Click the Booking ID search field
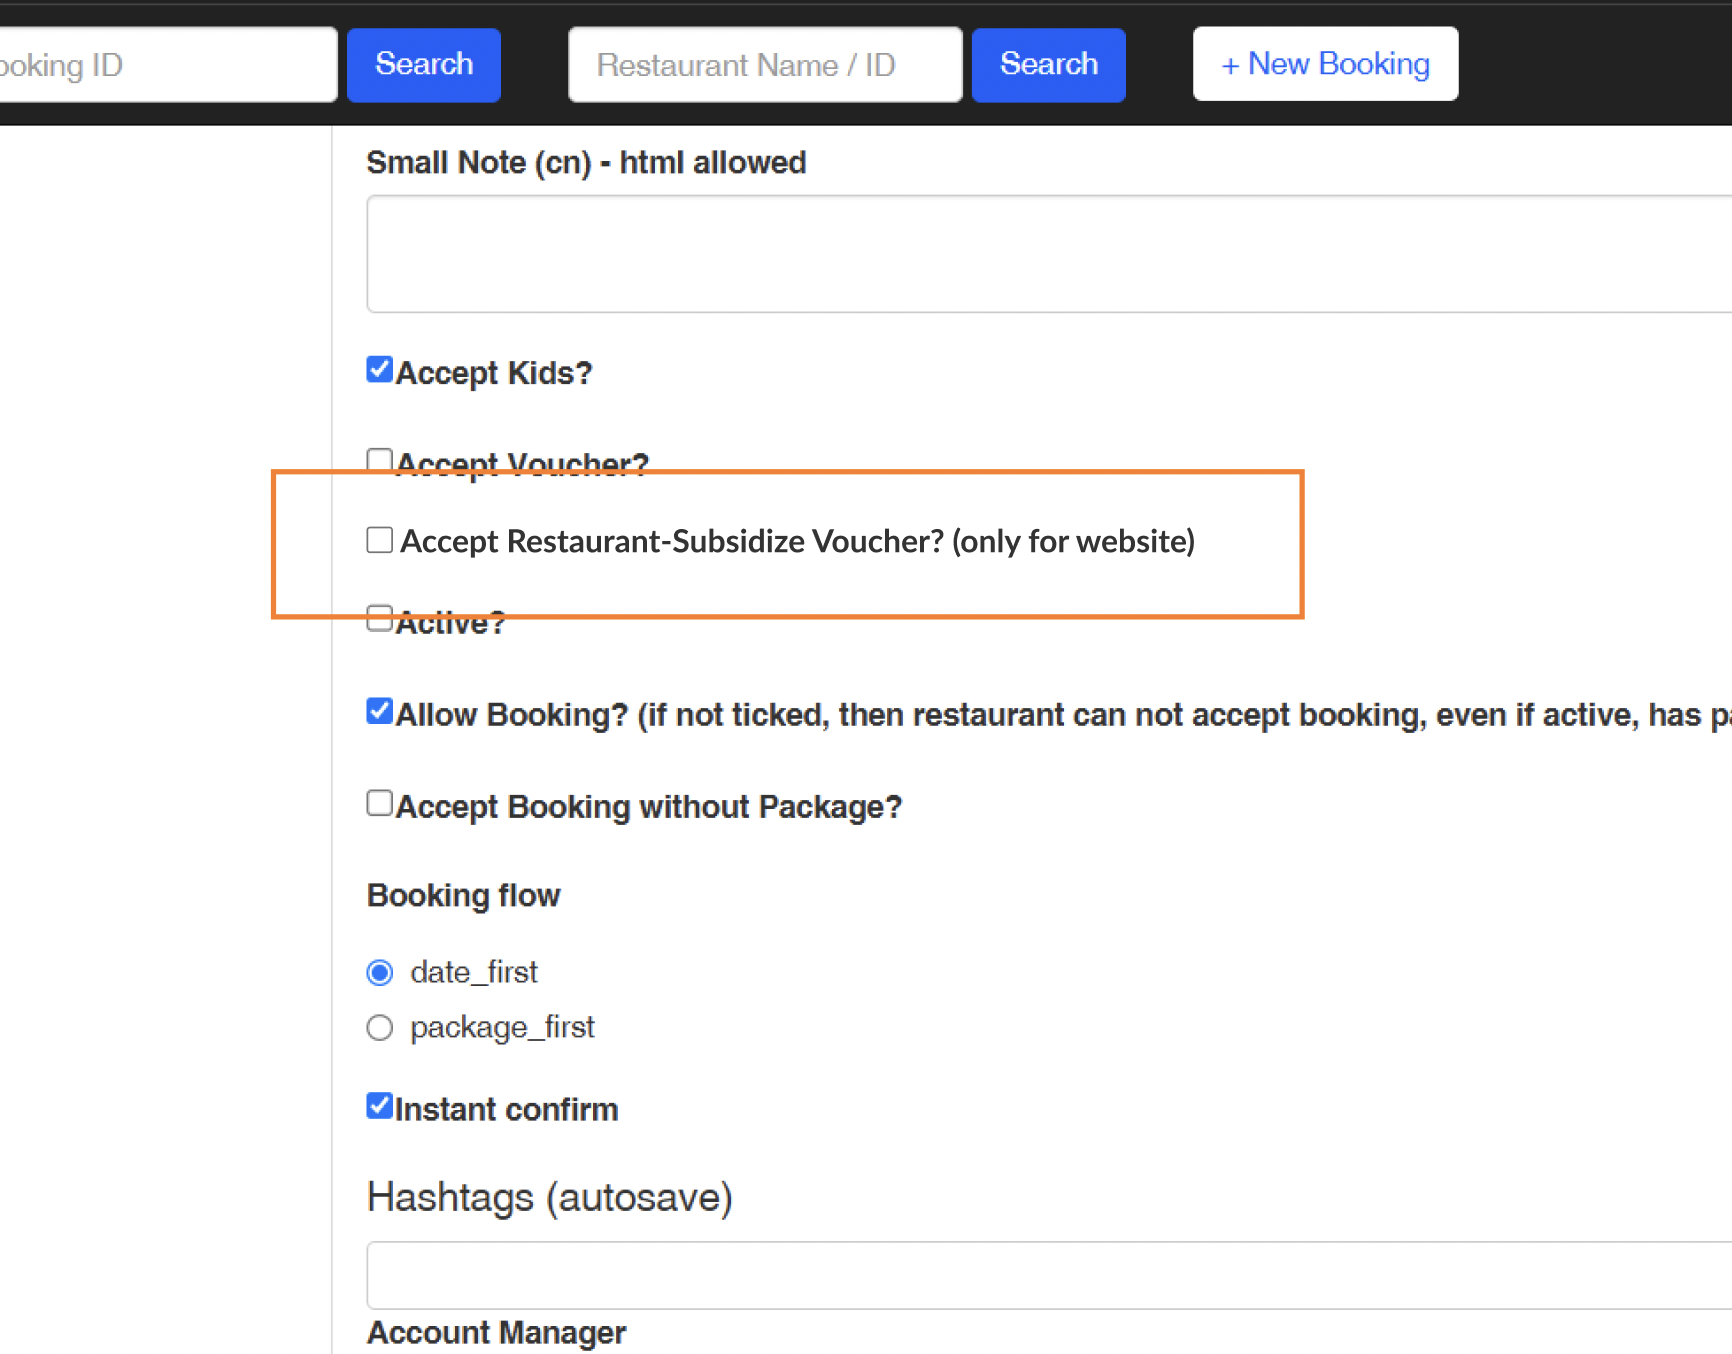 coord(165,65)
